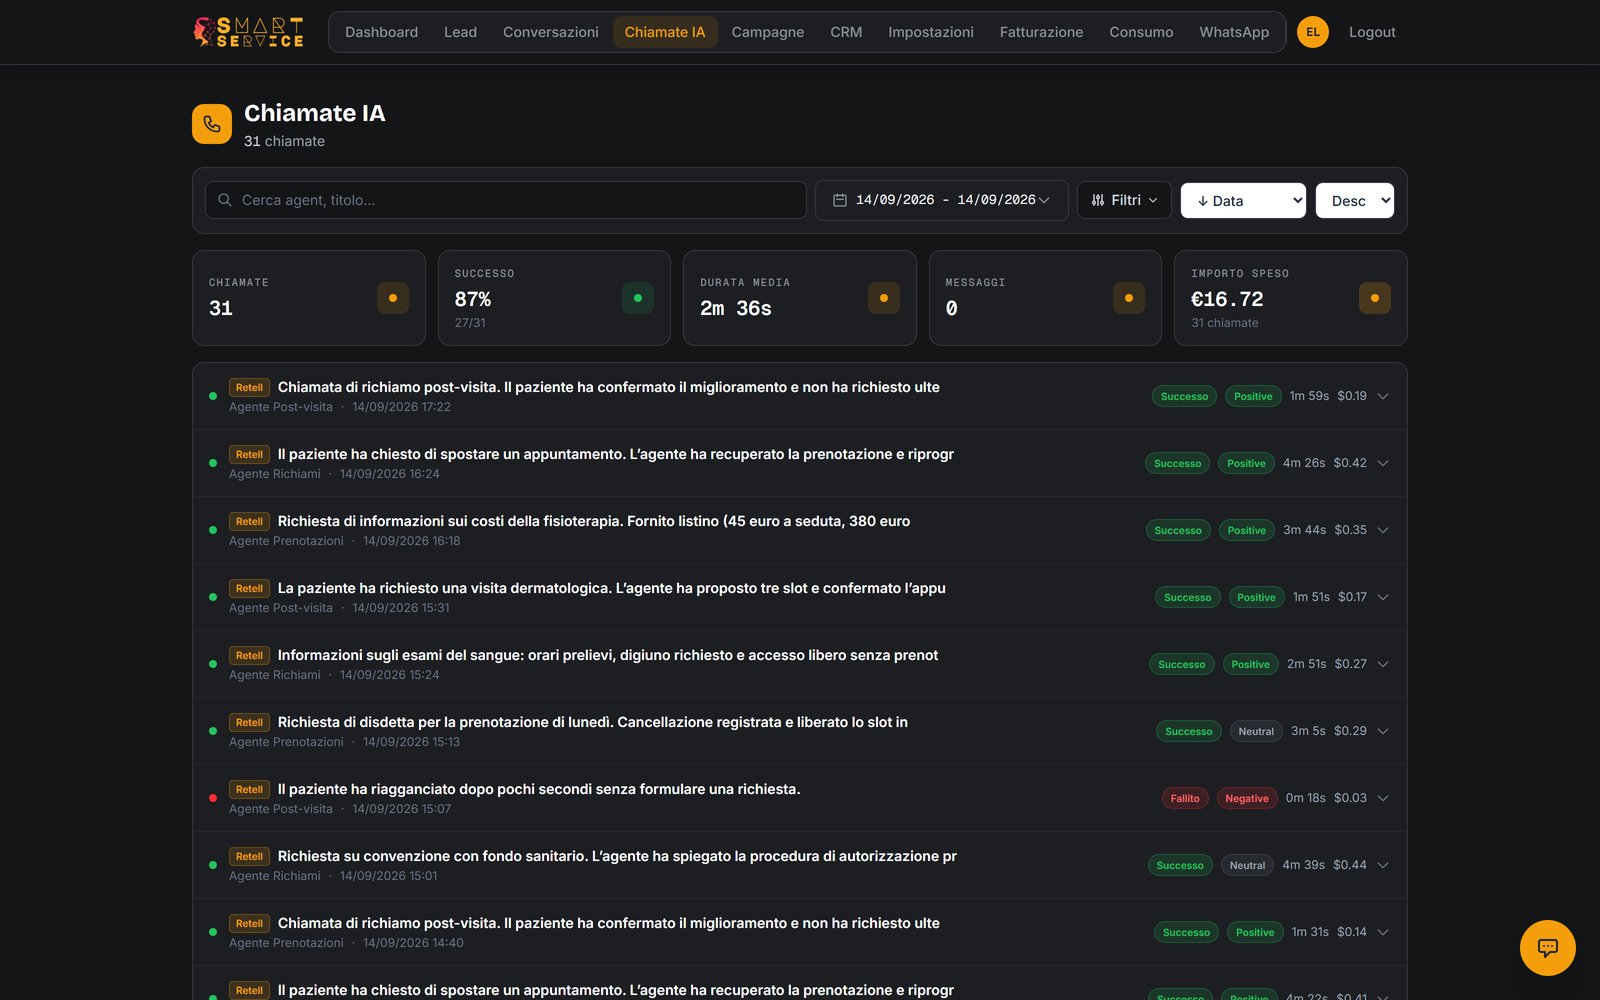The image size is (1600, 1000).
Task: Open the Lead tab
Action: pos(460,32)
